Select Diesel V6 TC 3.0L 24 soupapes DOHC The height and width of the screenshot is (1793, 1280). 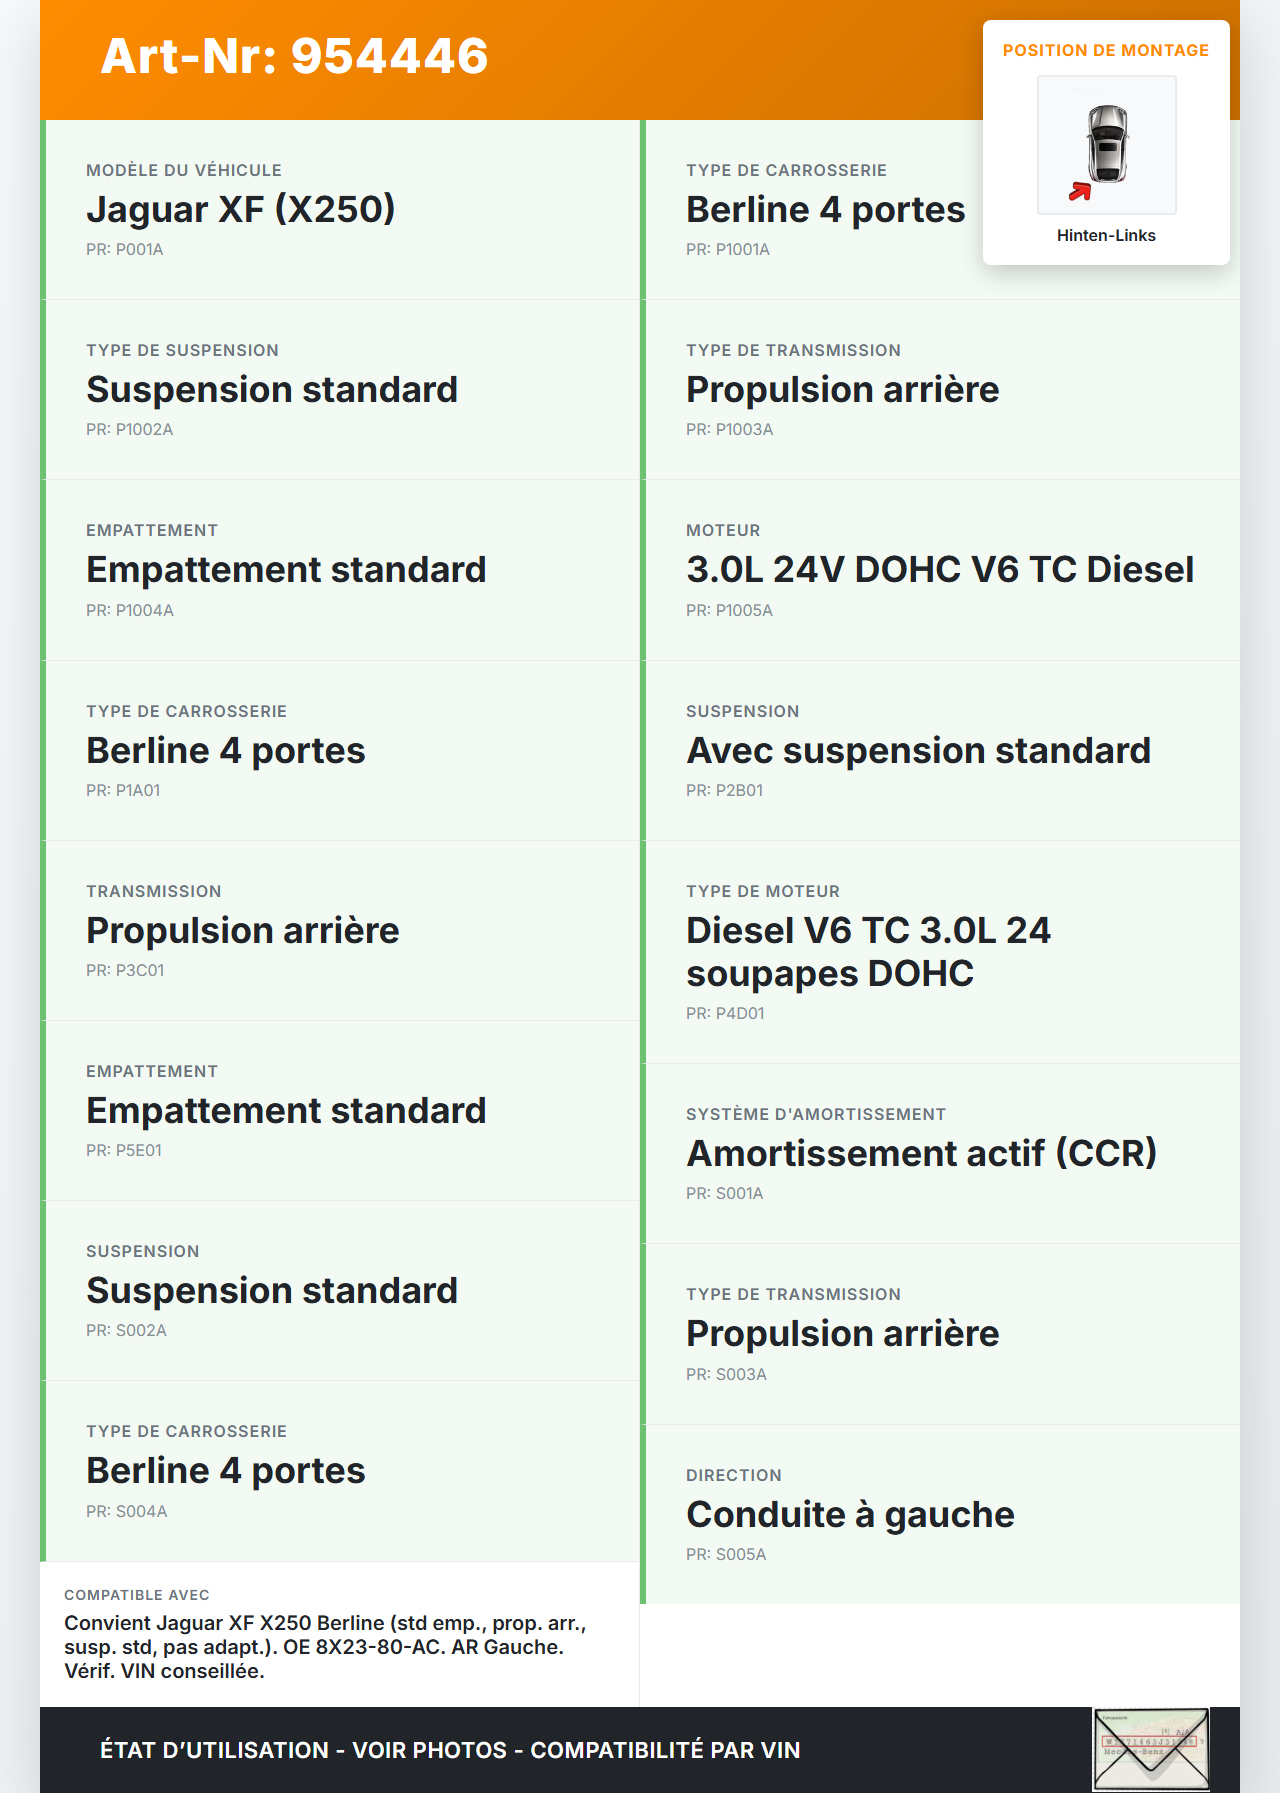click(868, 951)
